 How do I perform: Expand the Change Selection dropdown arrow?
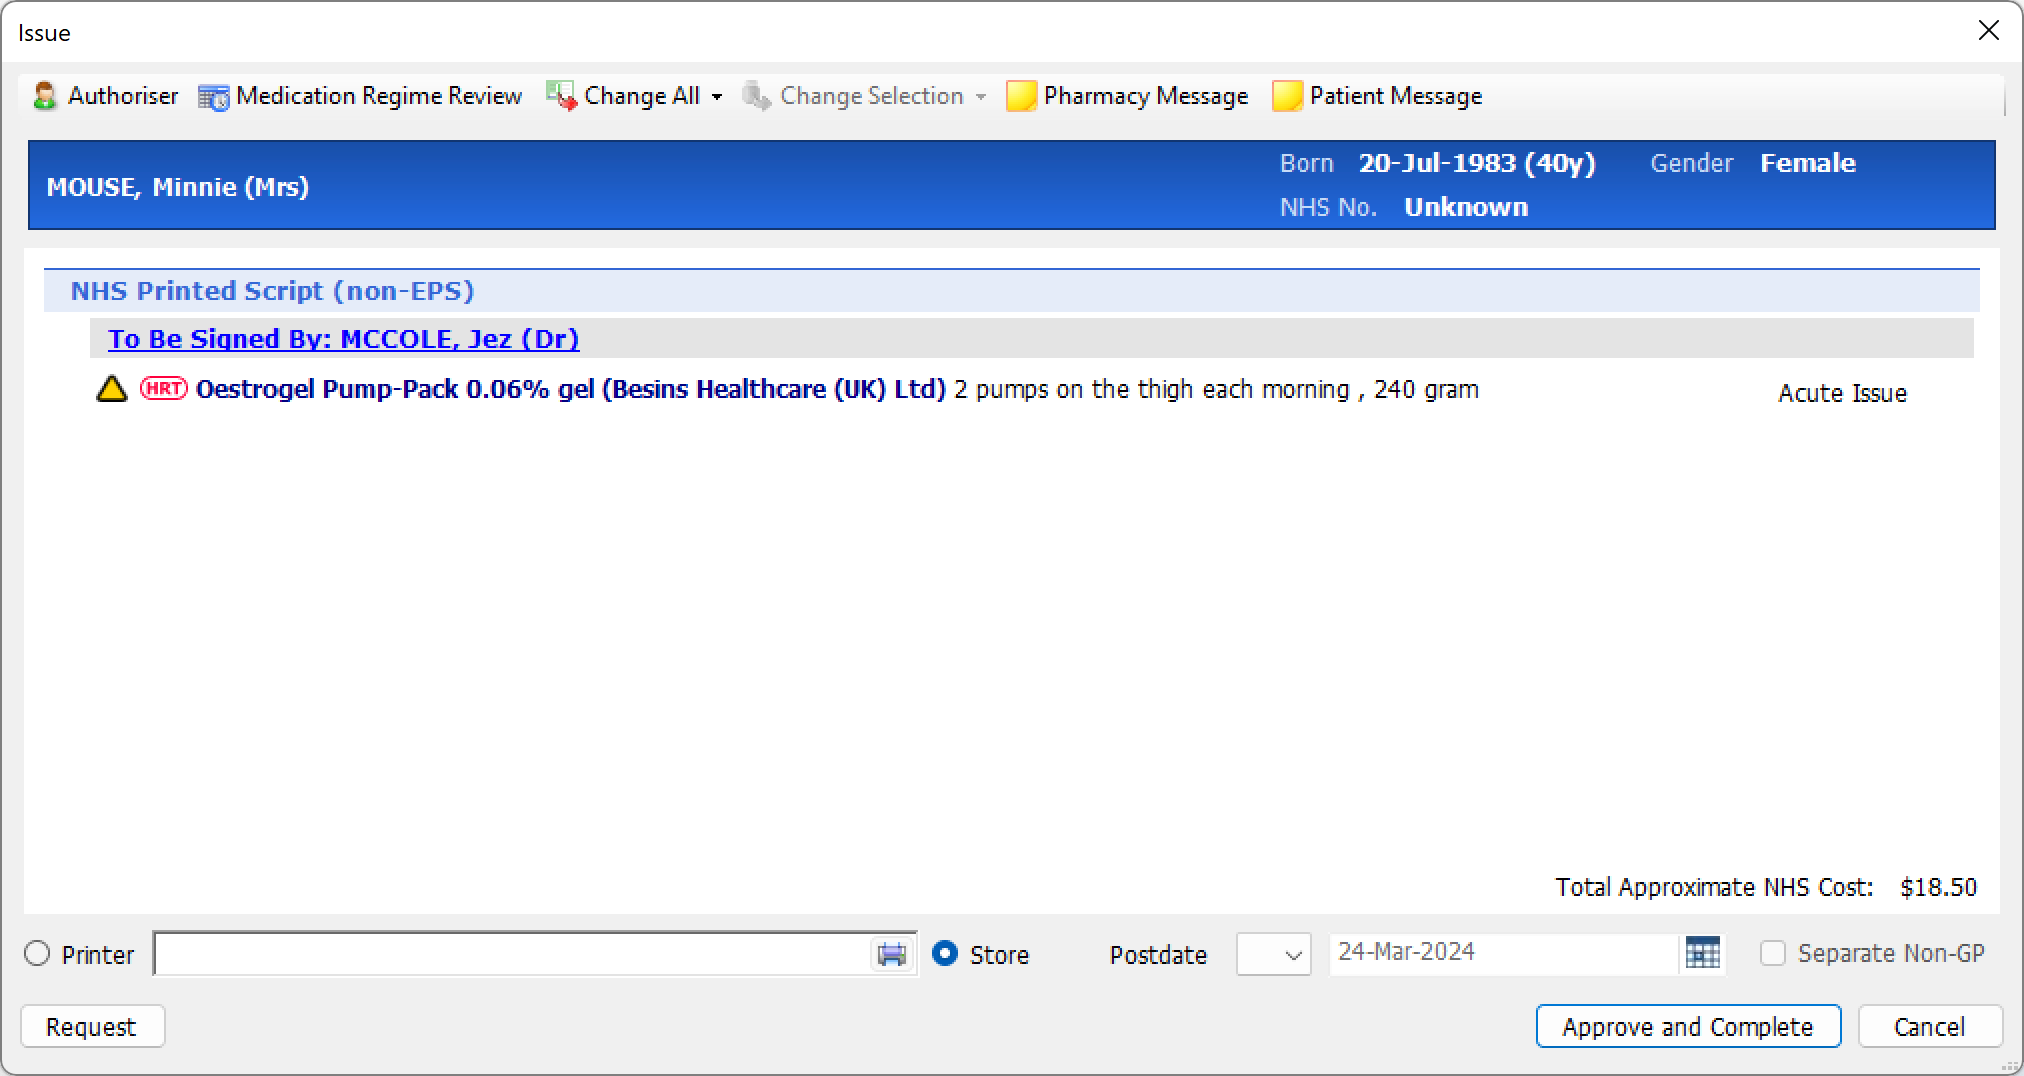tap(981, 97)
